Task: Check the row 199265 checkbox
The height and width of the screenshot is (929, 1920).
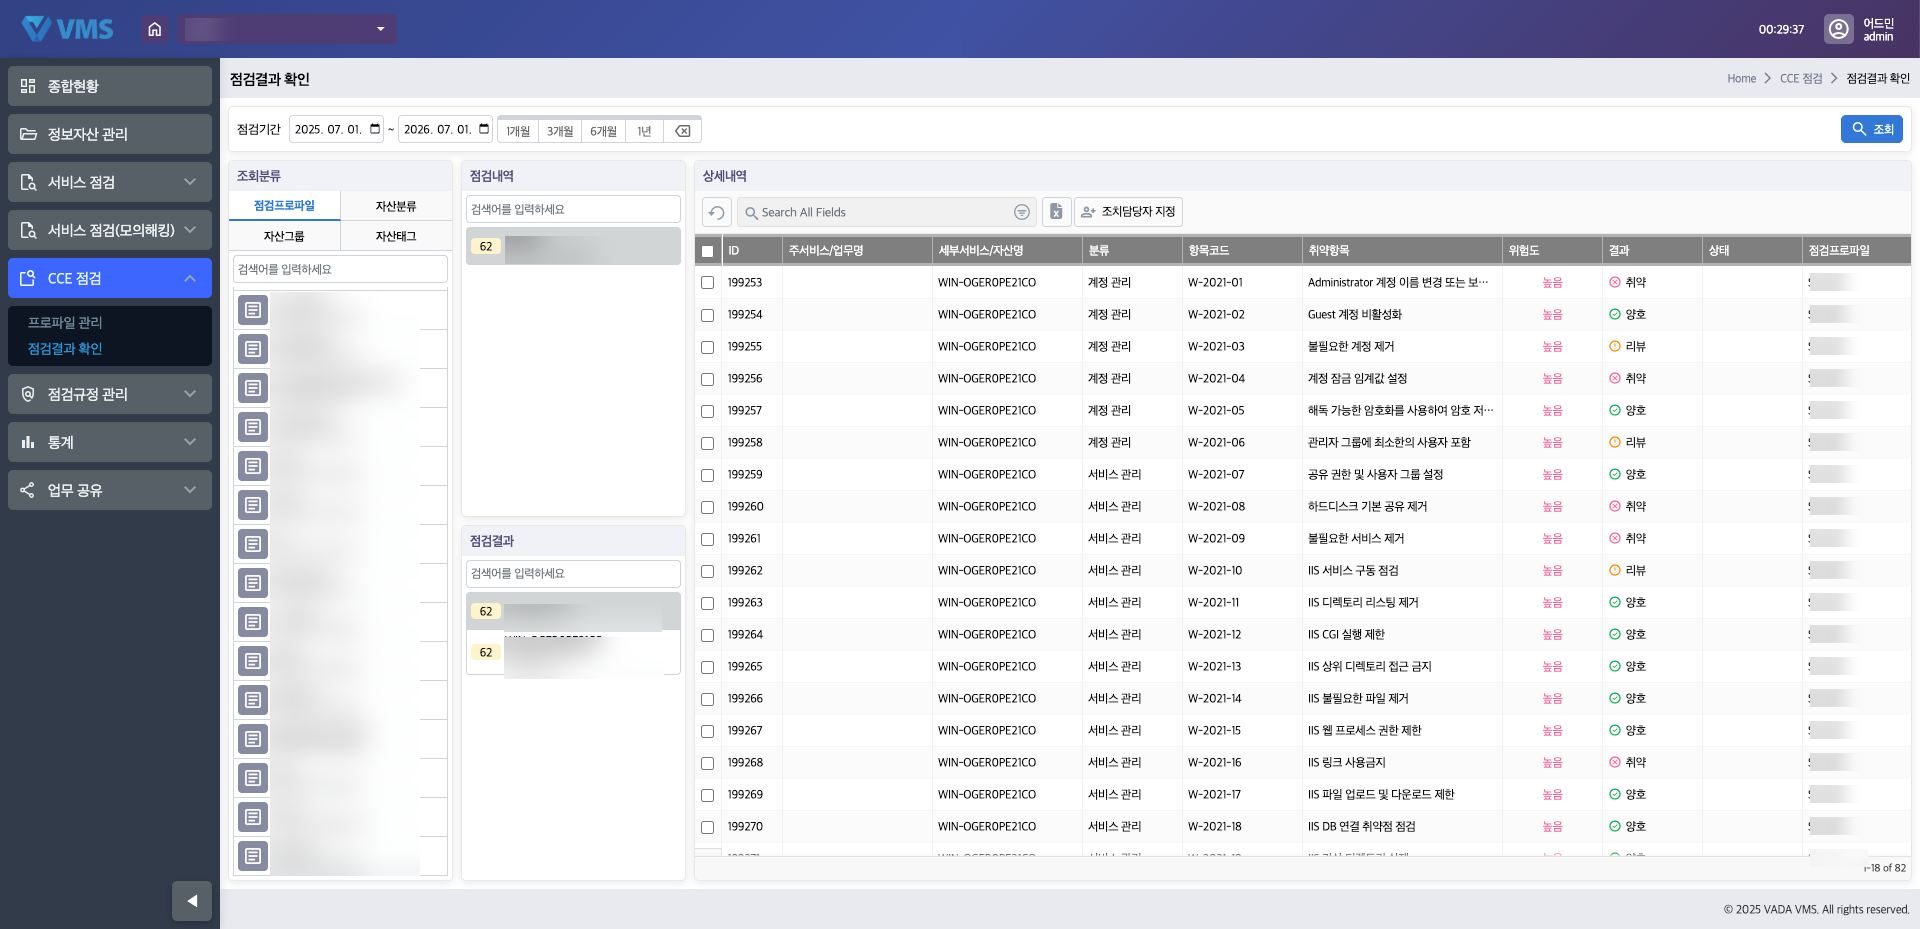Action: point(708,667)
